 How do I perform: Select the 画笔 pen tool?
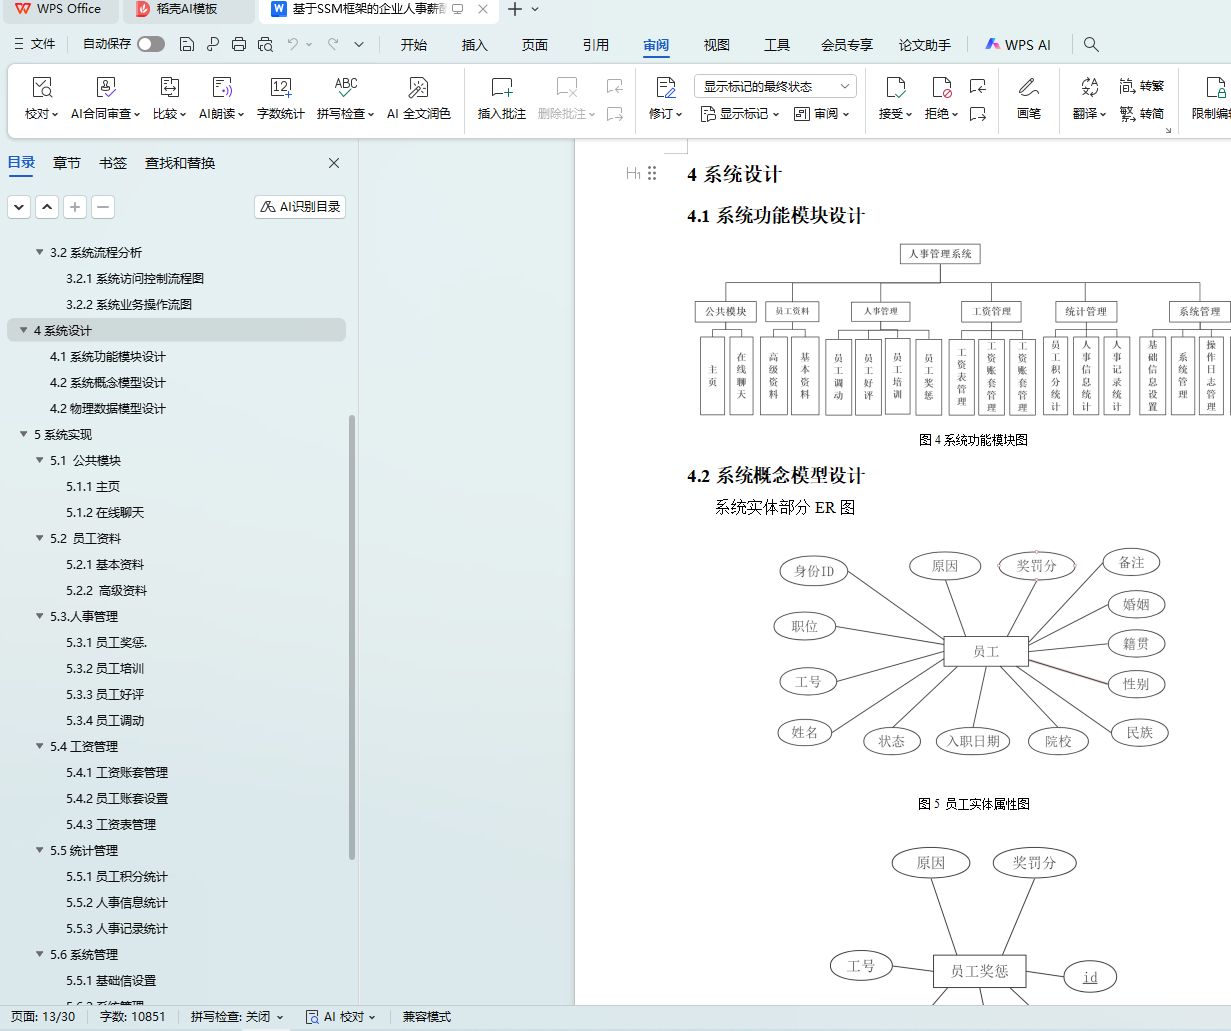point(1028,88)
